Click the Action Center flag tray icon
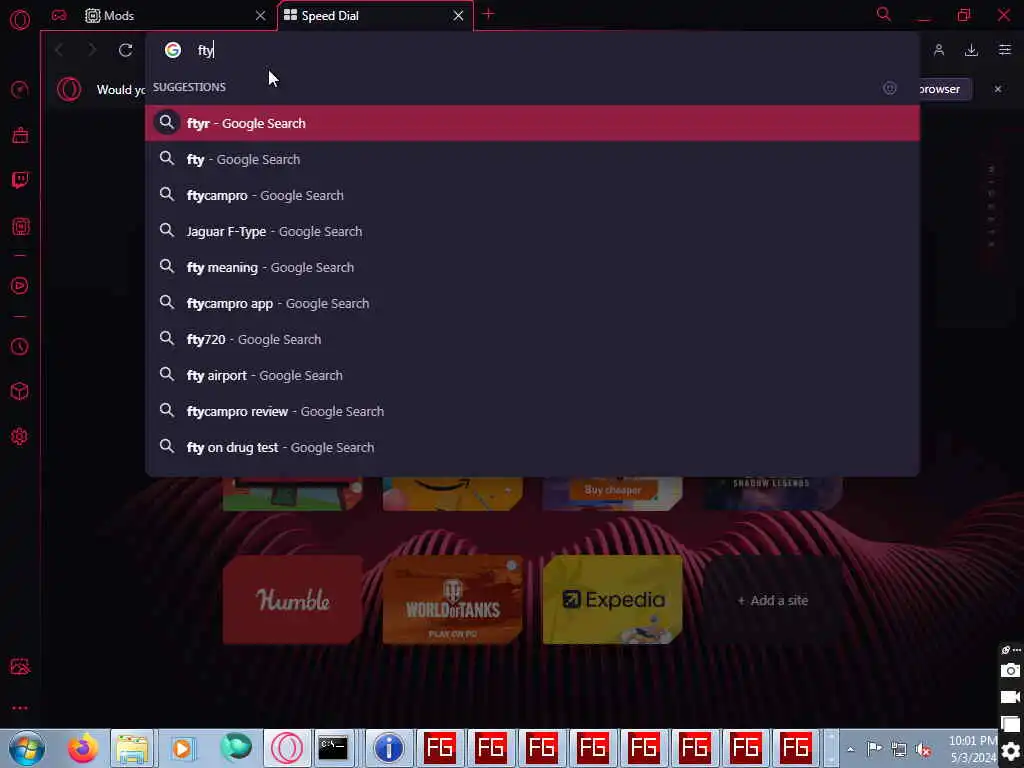 874,749
